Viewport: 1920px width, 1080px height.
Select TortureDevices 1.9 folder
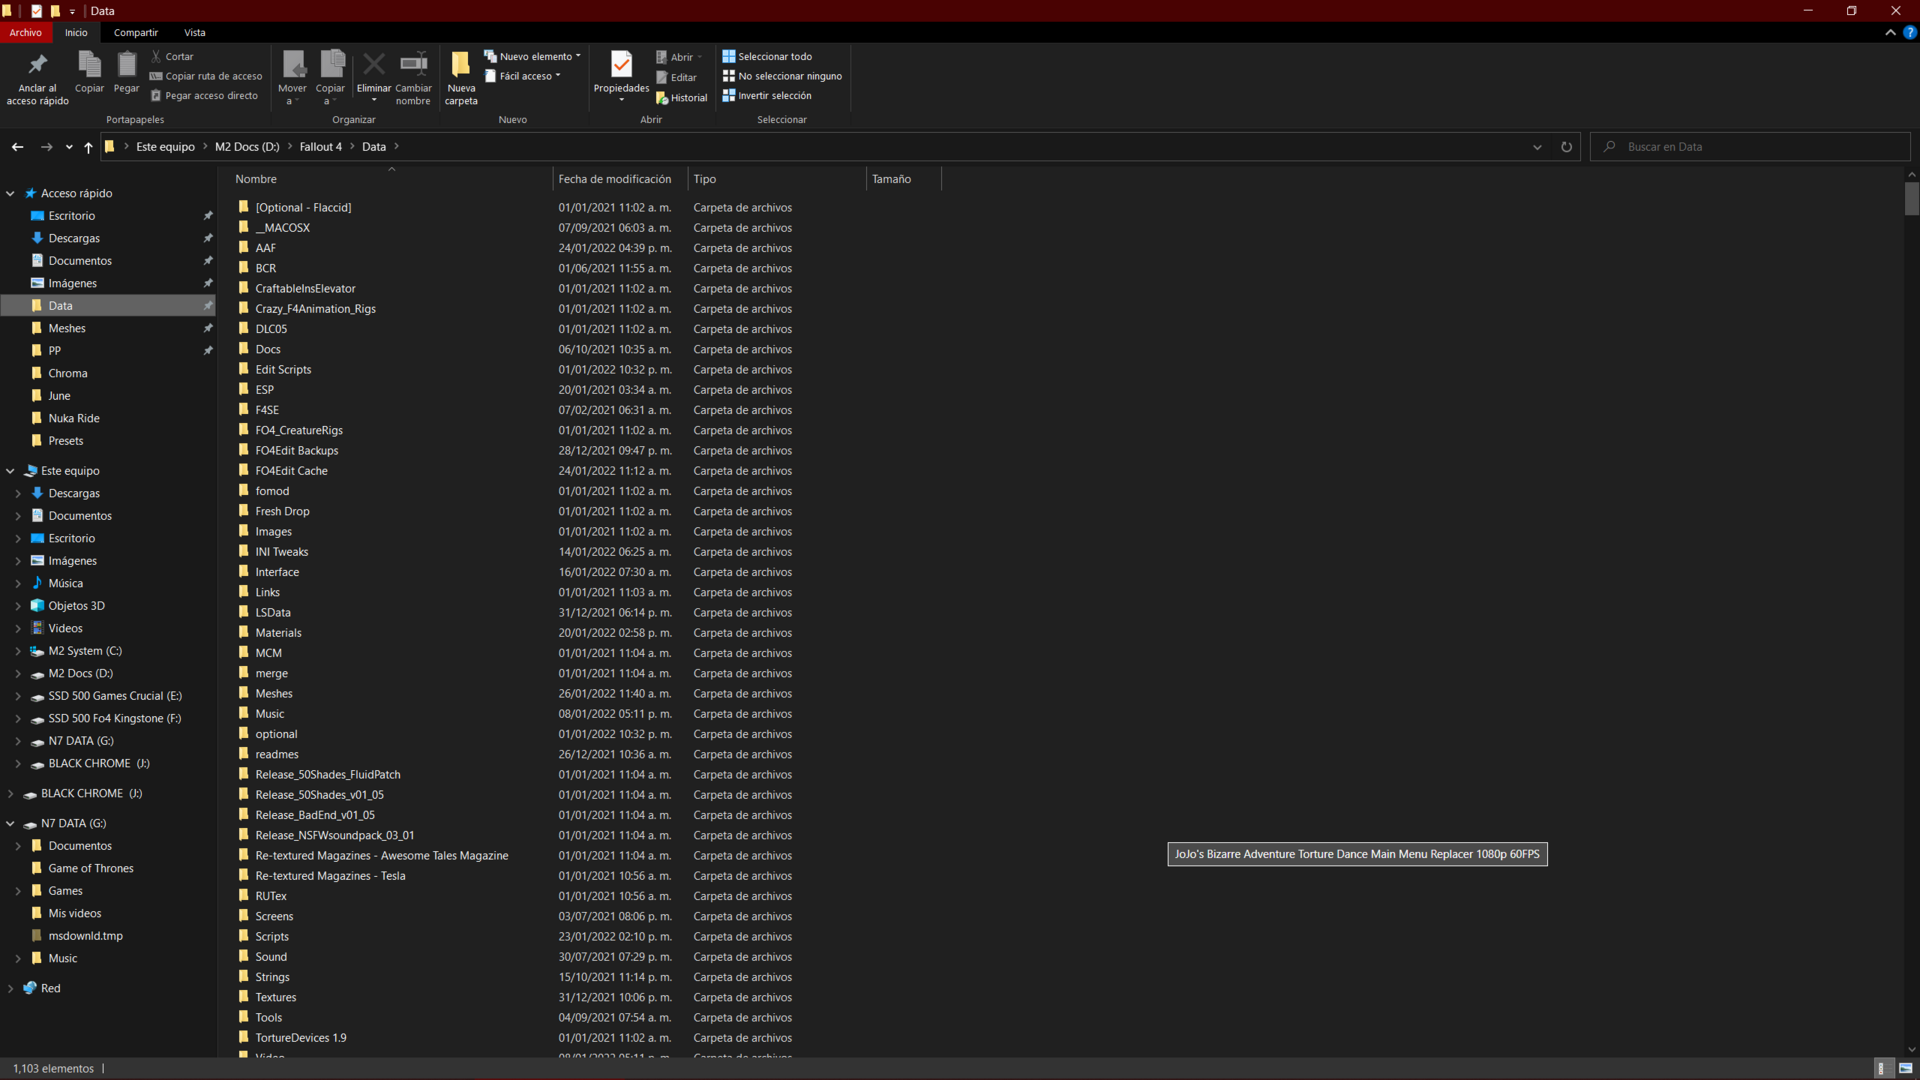(x=300, y=1038)
